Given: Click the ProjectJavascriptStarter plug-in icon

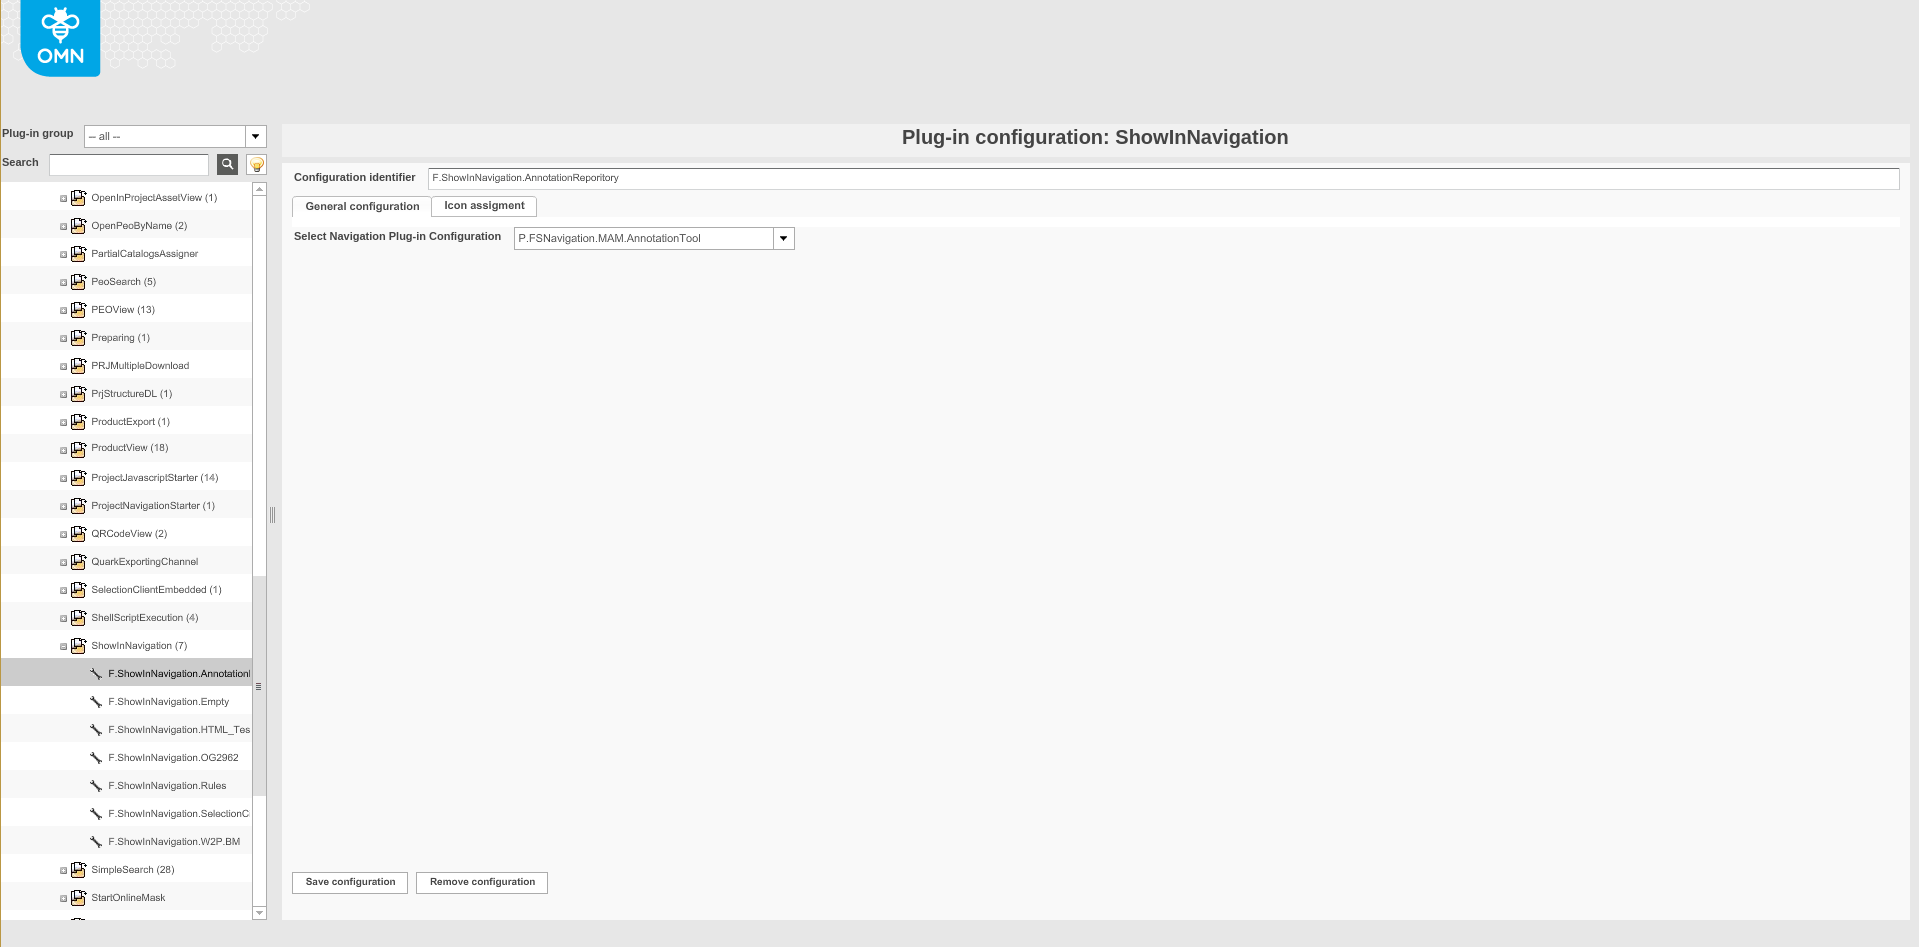Looking at the screenshot, I should click(78, 478).
